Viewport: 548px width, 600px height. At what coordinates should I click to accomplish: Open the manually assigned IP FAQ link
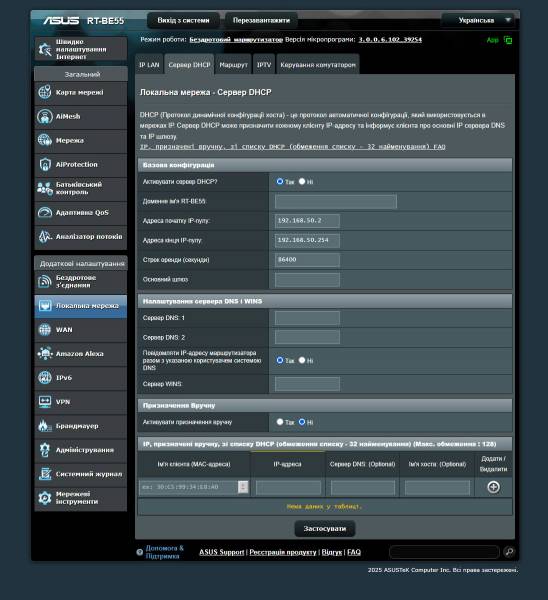(293, 147)
